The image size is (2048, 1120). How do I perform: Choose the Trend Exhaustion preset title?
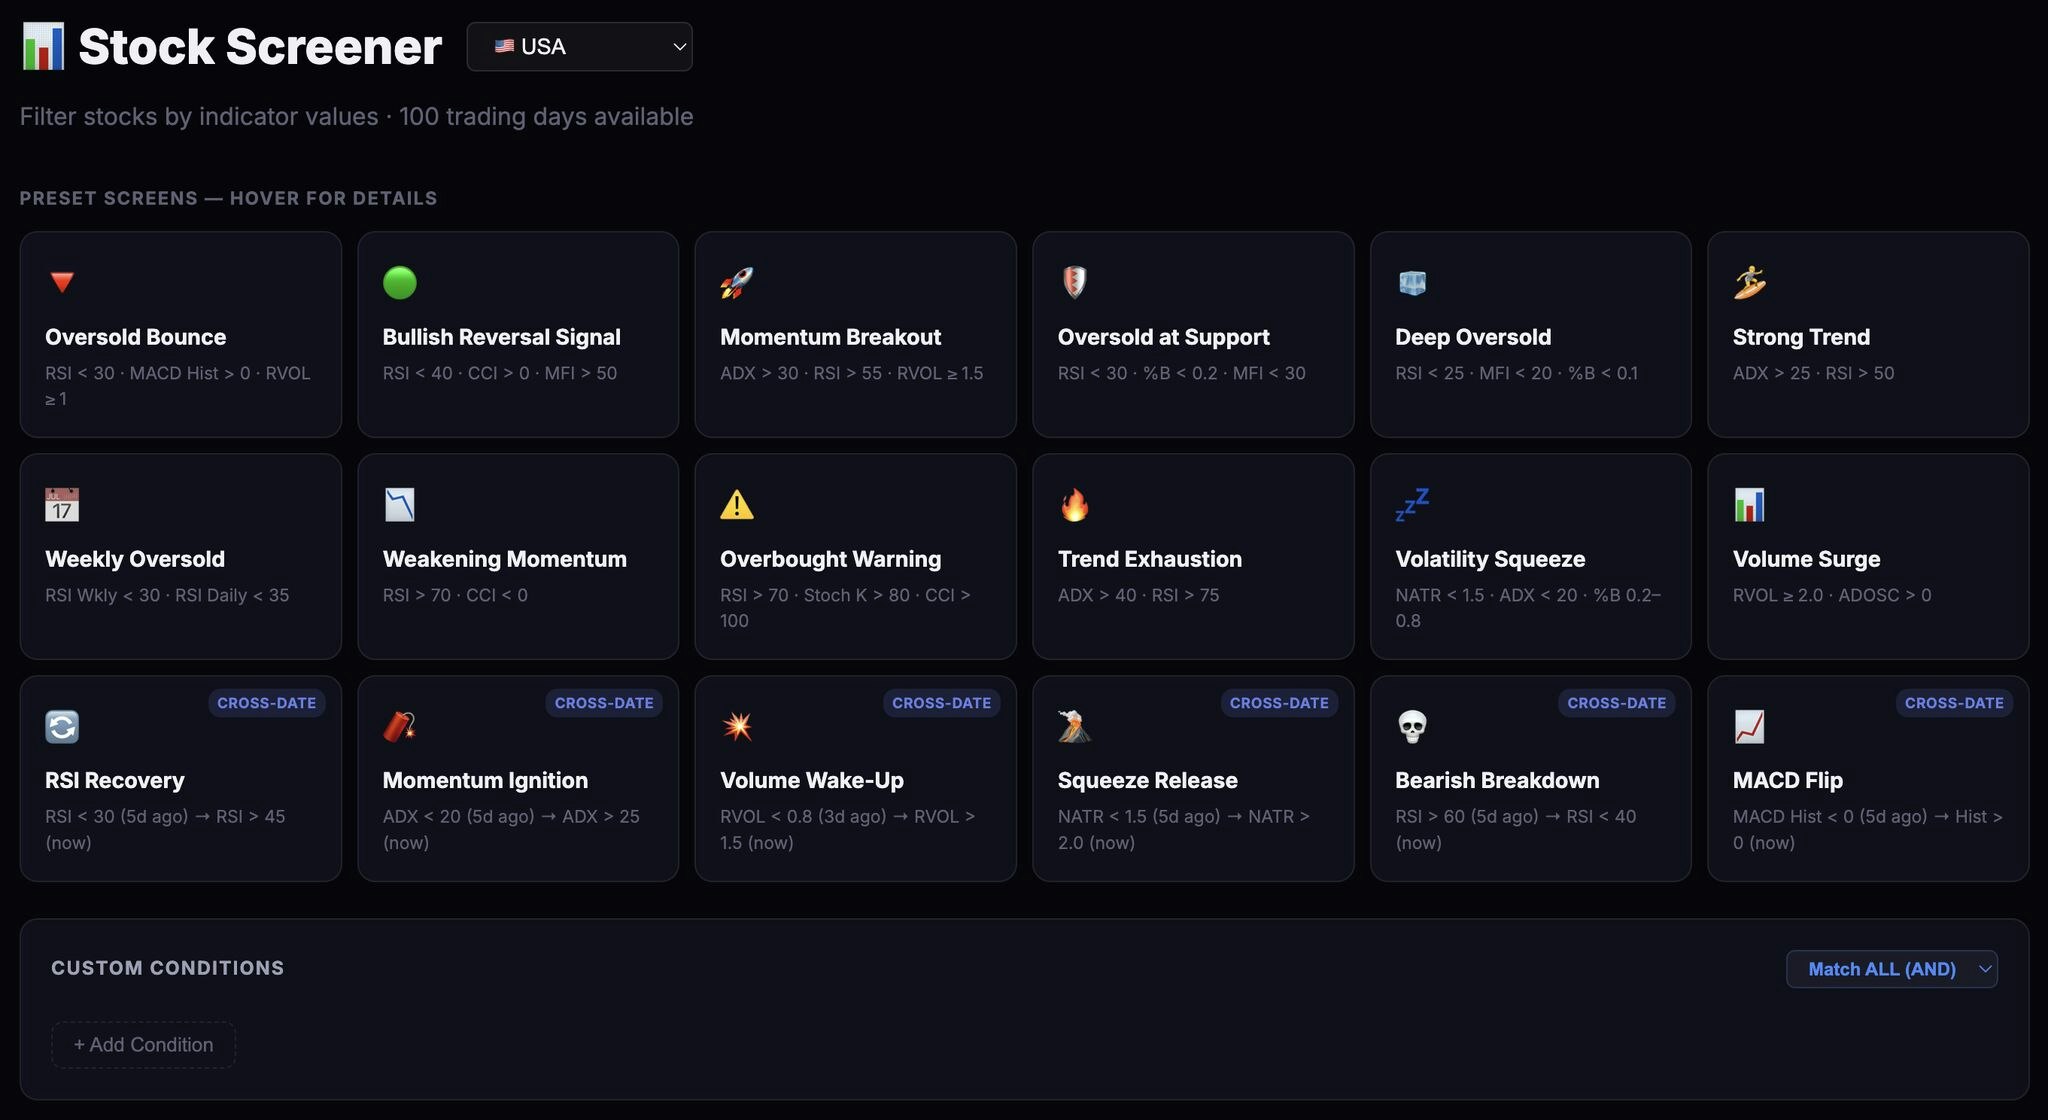[1150, 559]
